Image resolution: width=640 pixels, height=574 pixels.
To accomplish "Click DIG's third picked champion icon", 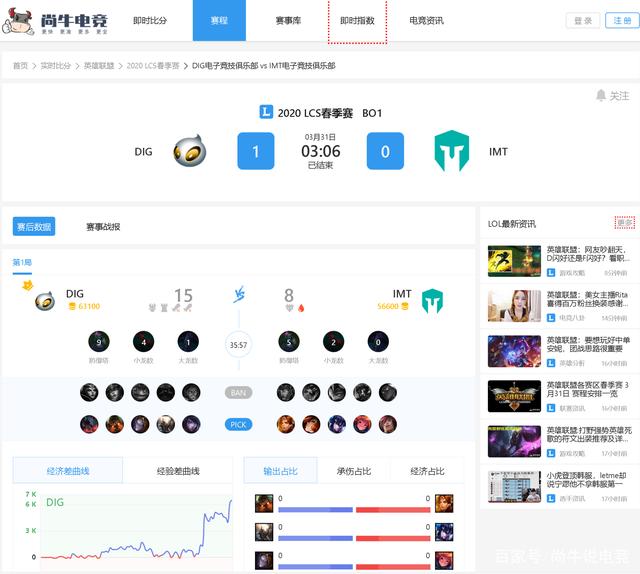I will coord(140,424).
